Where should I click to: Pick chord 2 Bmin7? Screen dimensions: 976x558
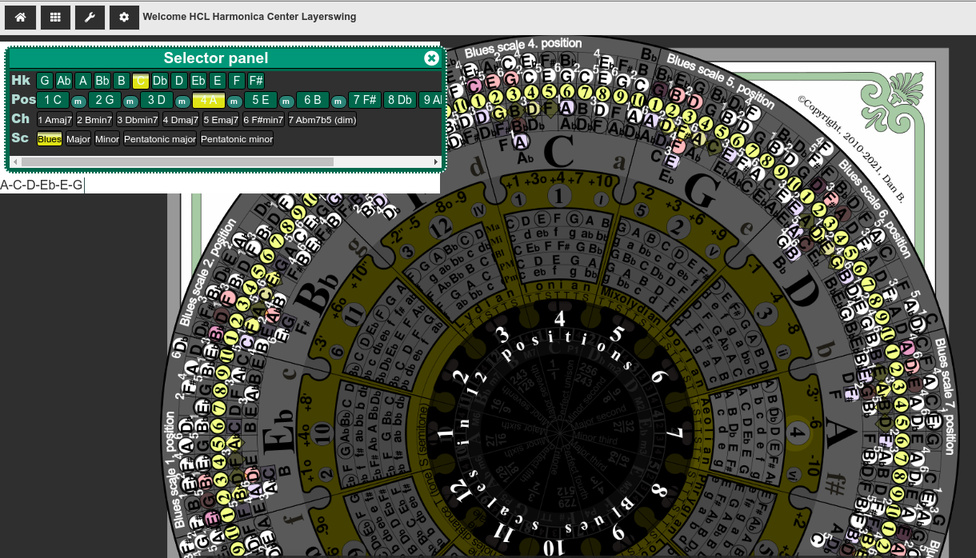[x=95, y=120]
